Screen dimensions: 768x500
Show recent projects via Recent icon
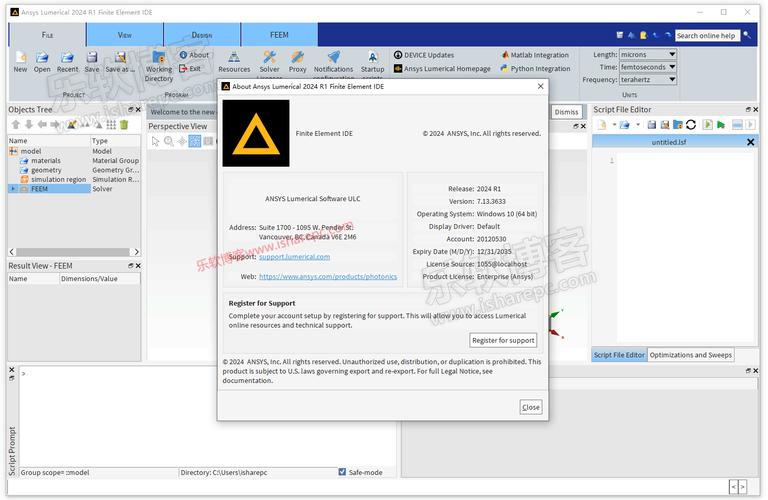click(x=67, y=57)
